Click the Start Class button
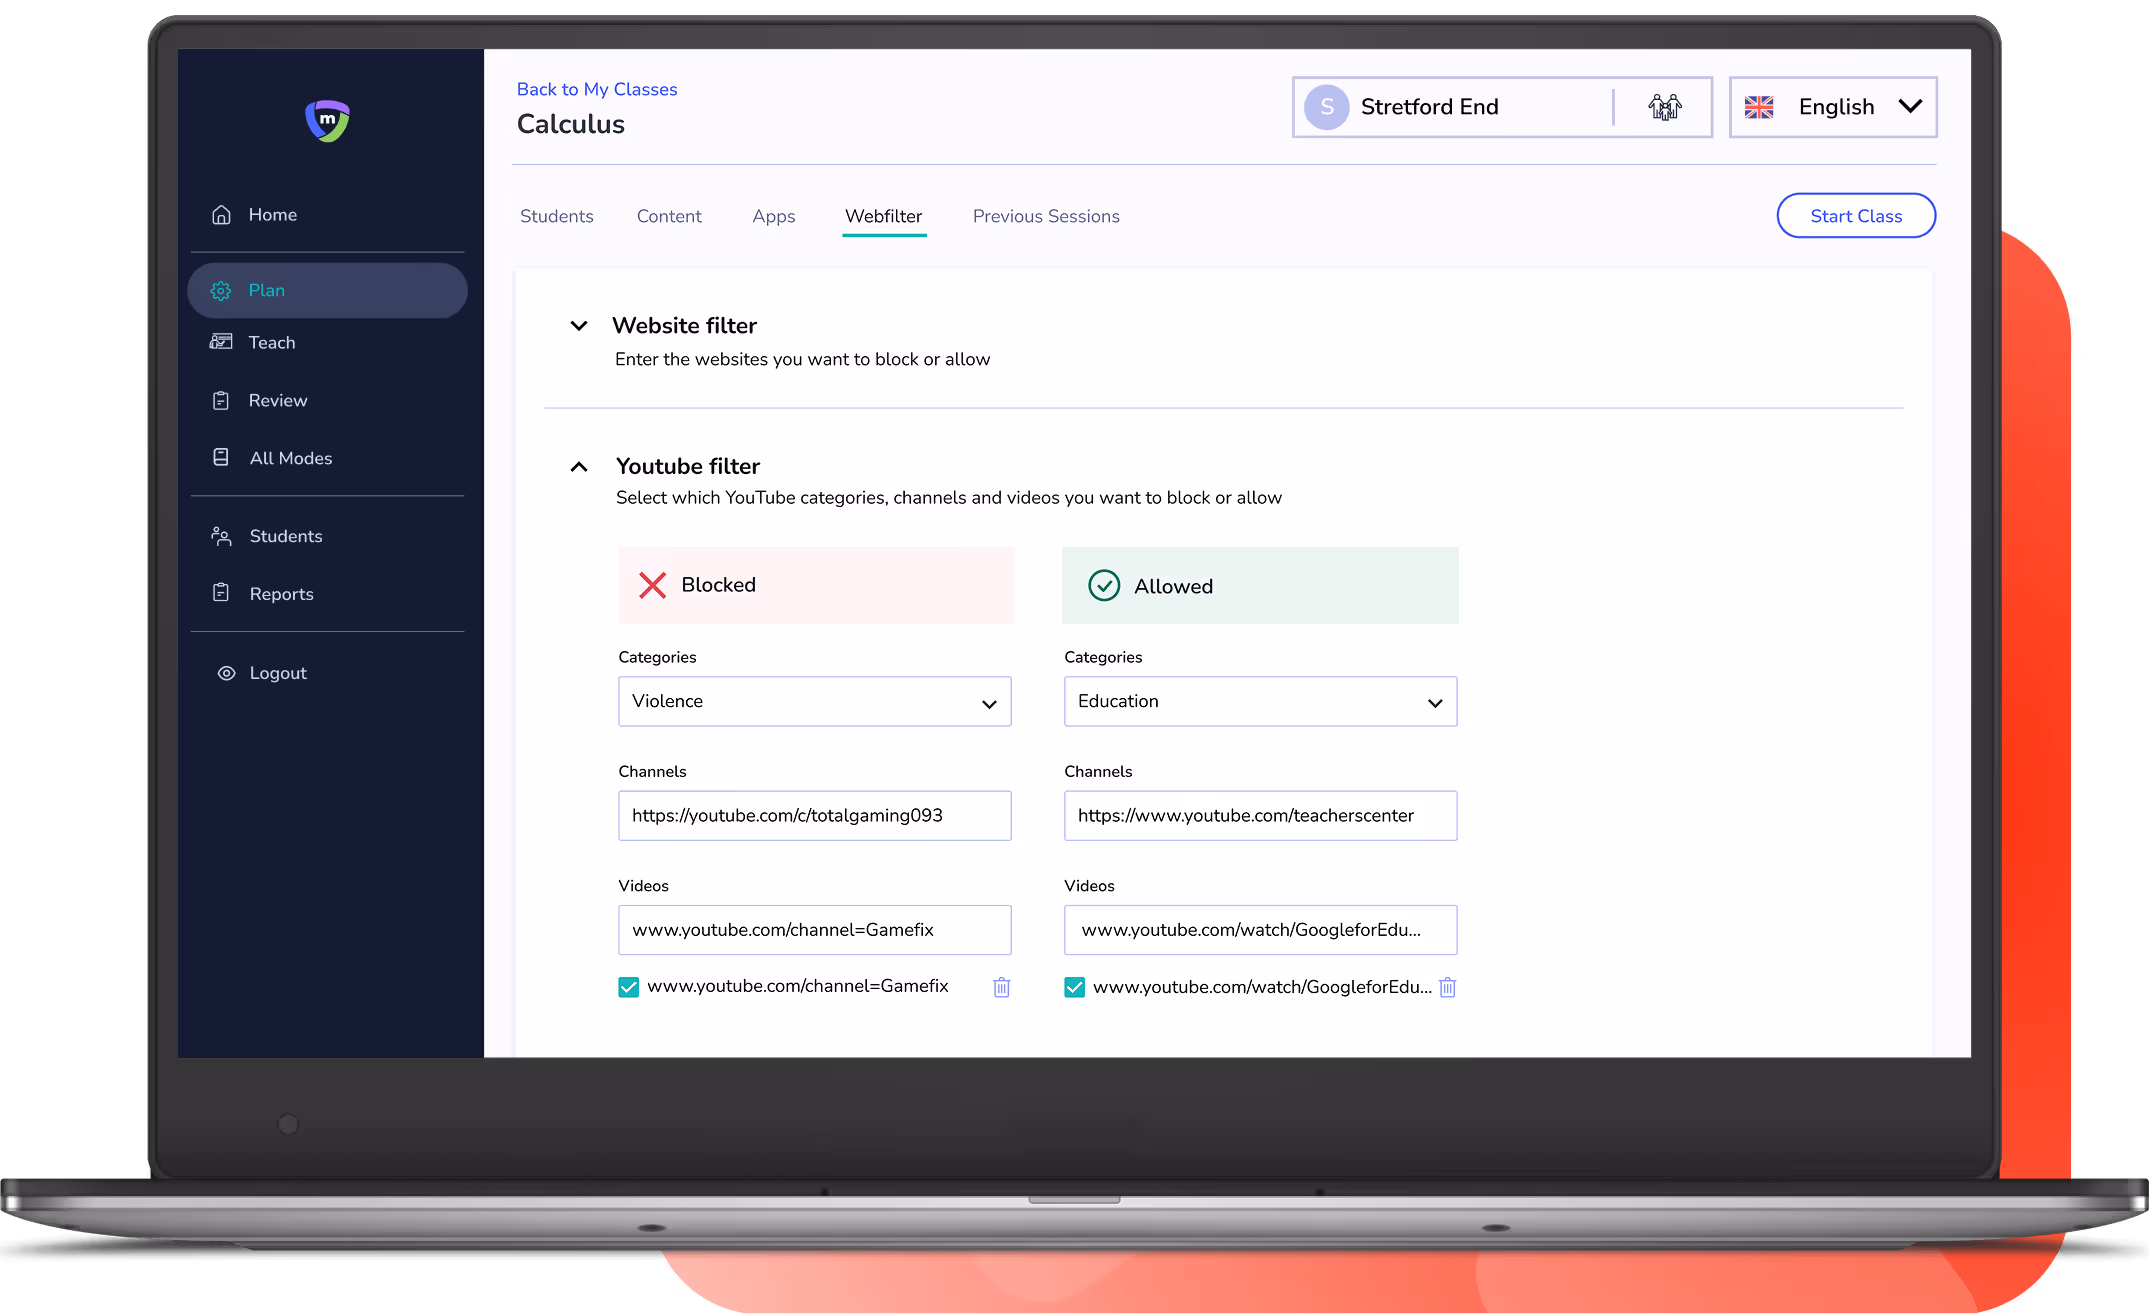The height and width of the screenshot is (1314, 2149). [x=1856, y=216]
